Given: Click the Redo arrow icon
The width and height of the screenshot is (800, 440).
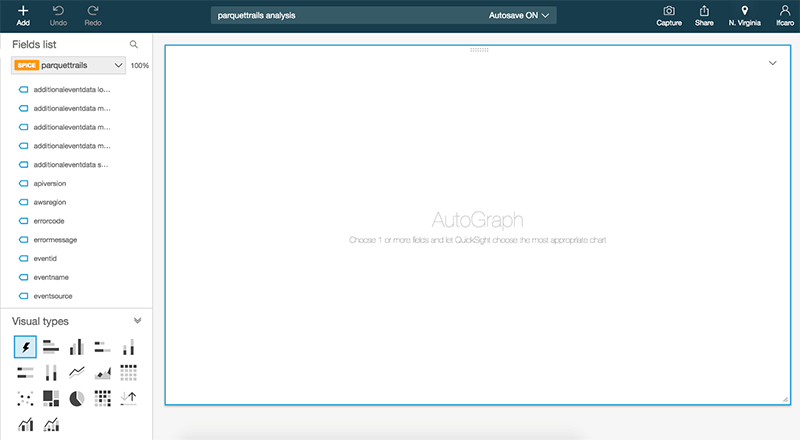Looking at the screenshot, I should [93, 11].
